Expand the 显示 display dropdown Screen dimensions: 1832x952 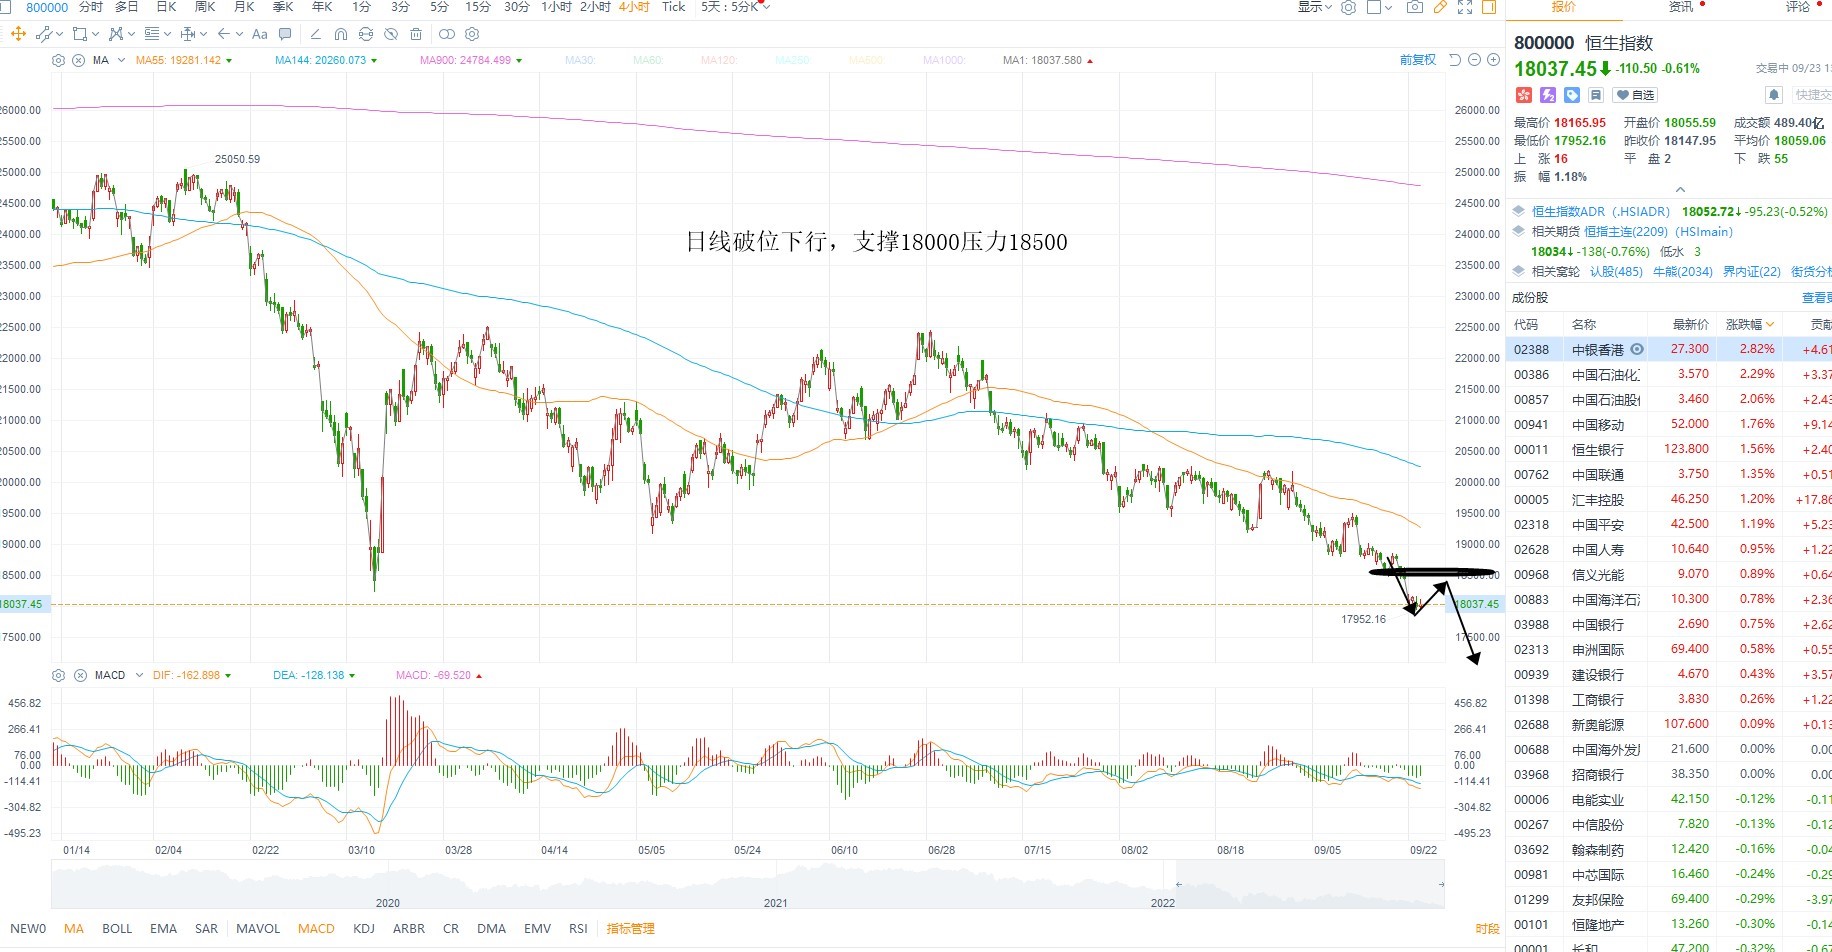point(1315,7)
